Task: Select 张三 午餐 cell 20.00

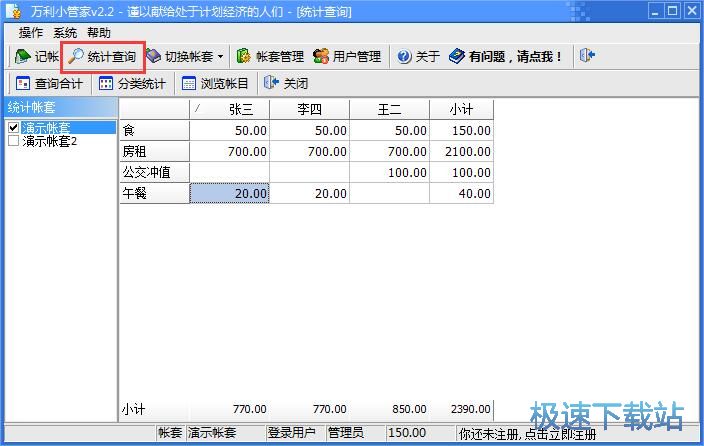Action: (229, 193)
